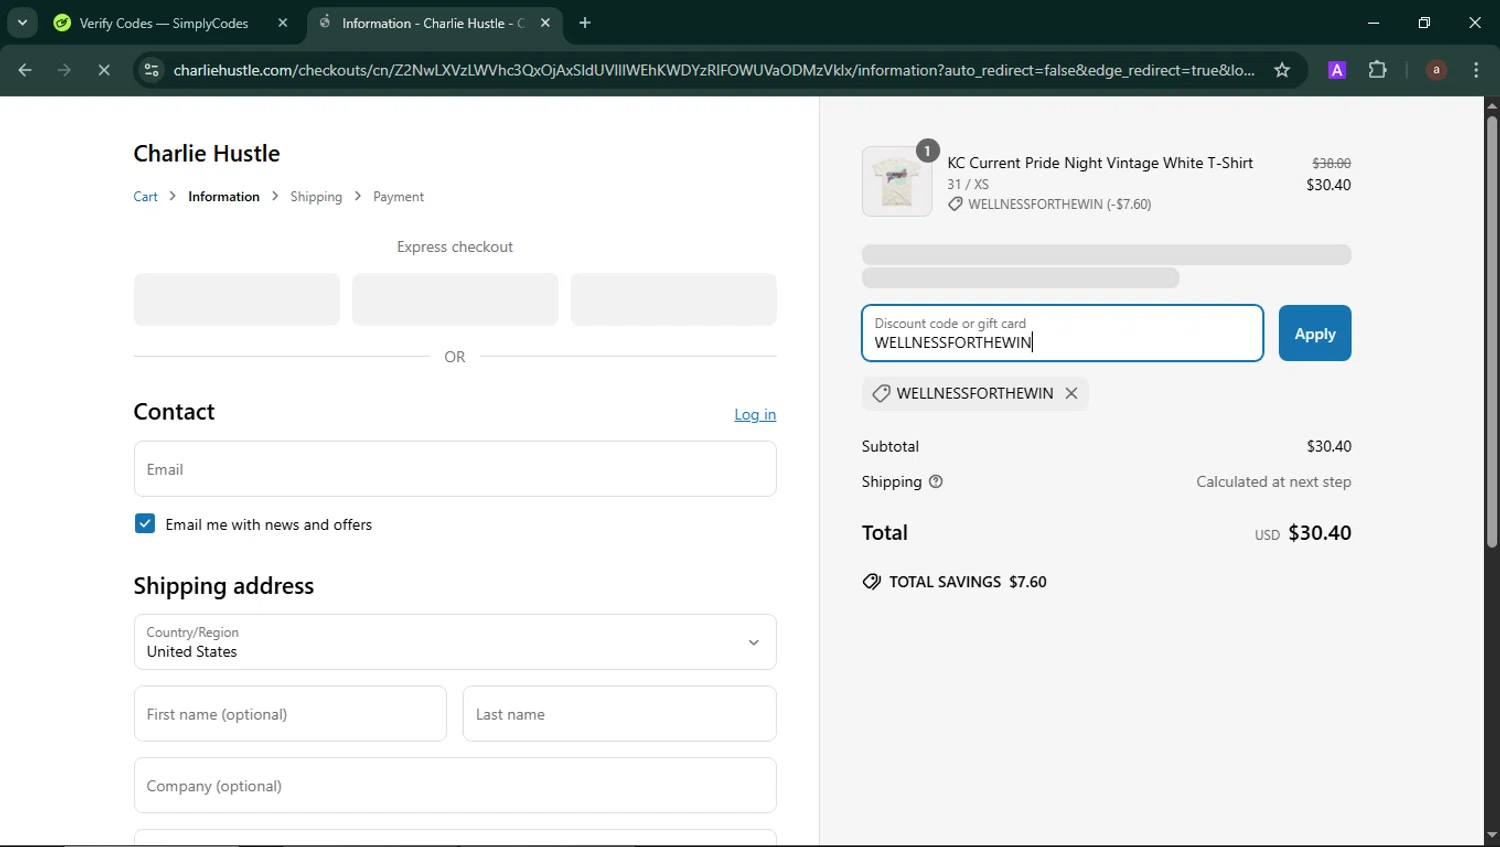
Task: Focus the Discount code or gift card field
Action: 1063,333
